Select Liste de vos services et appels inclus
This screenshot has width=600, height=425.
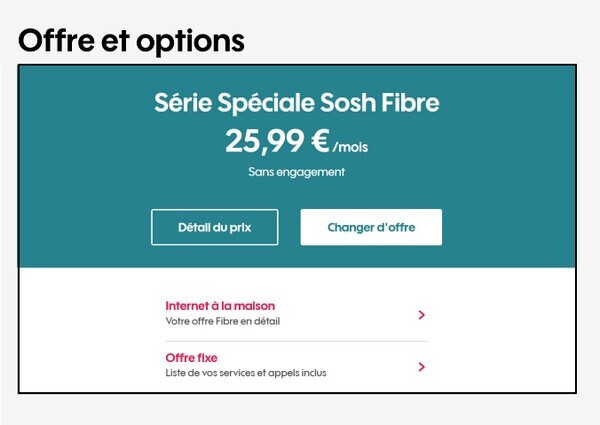pos(246,373)
